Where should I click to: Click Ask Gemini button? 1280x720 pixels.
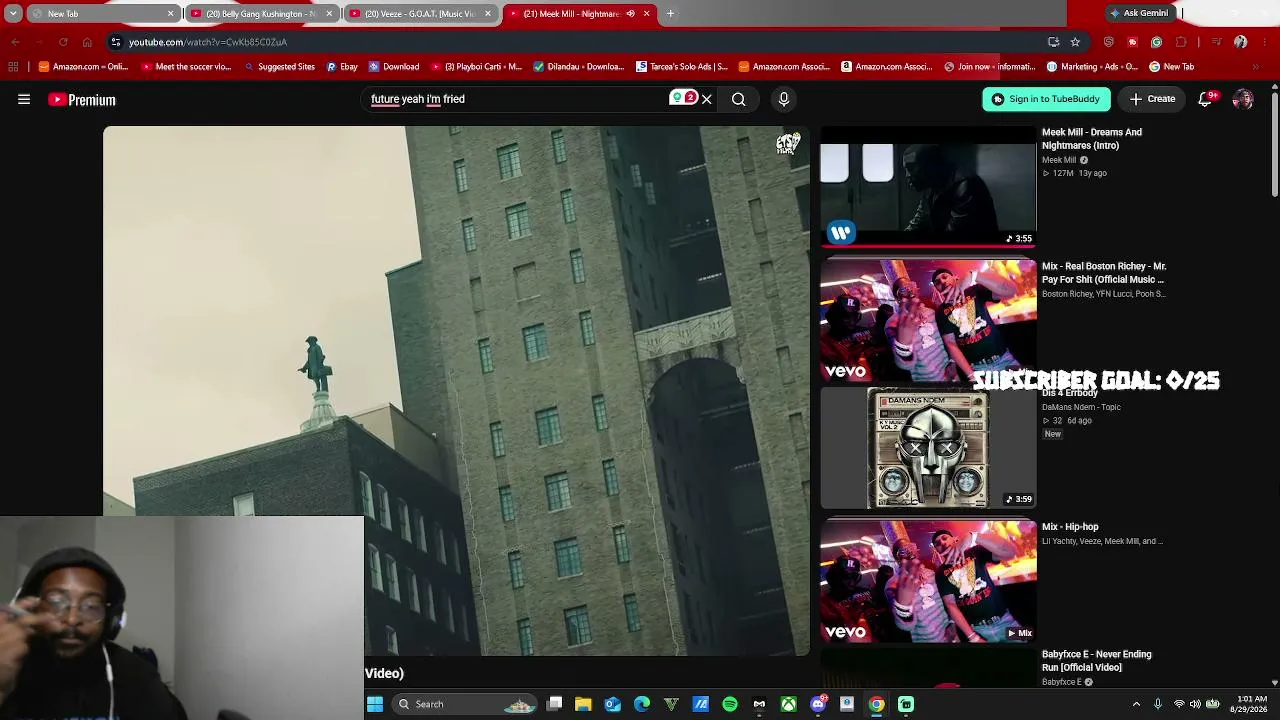(x=1140, y=13)
